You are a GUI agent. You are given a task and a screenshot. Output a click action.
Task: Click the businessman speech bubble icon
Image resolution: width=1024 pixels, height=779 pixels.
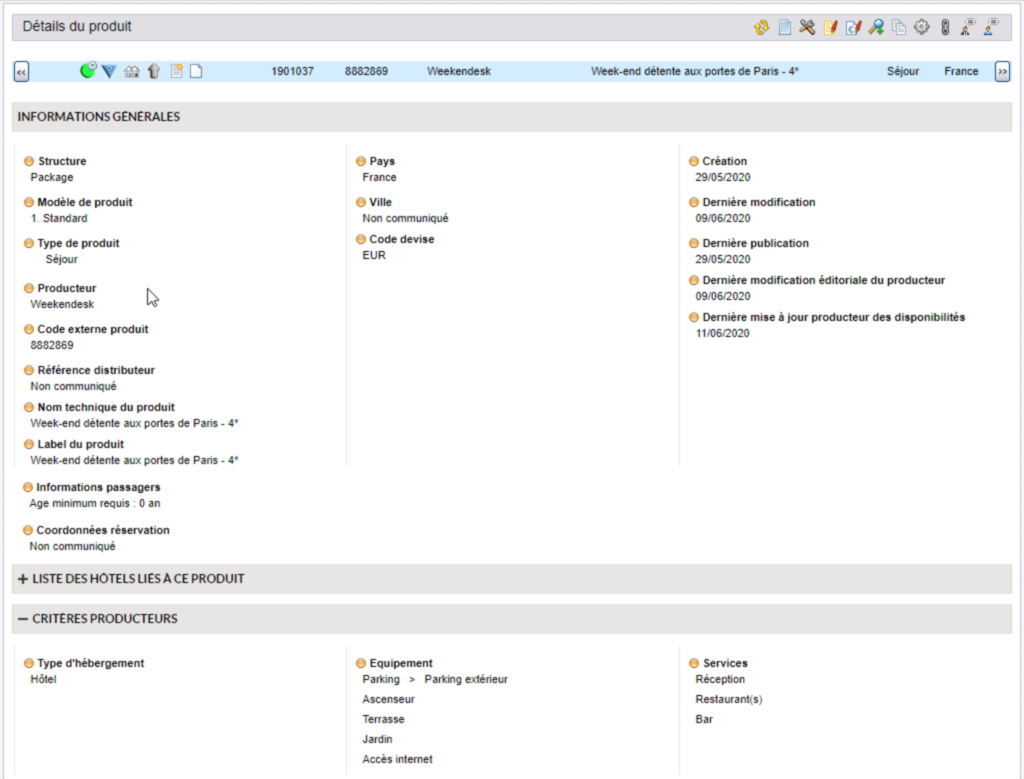pyautogui.click(x=968, y=27)
